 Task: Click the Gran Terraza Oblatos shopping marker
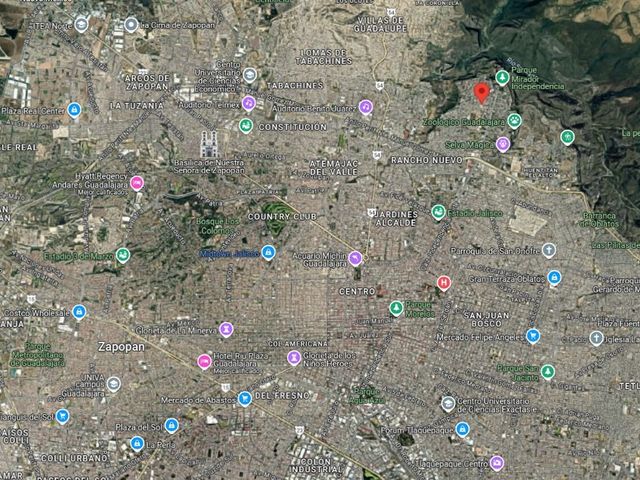[554, 278]
